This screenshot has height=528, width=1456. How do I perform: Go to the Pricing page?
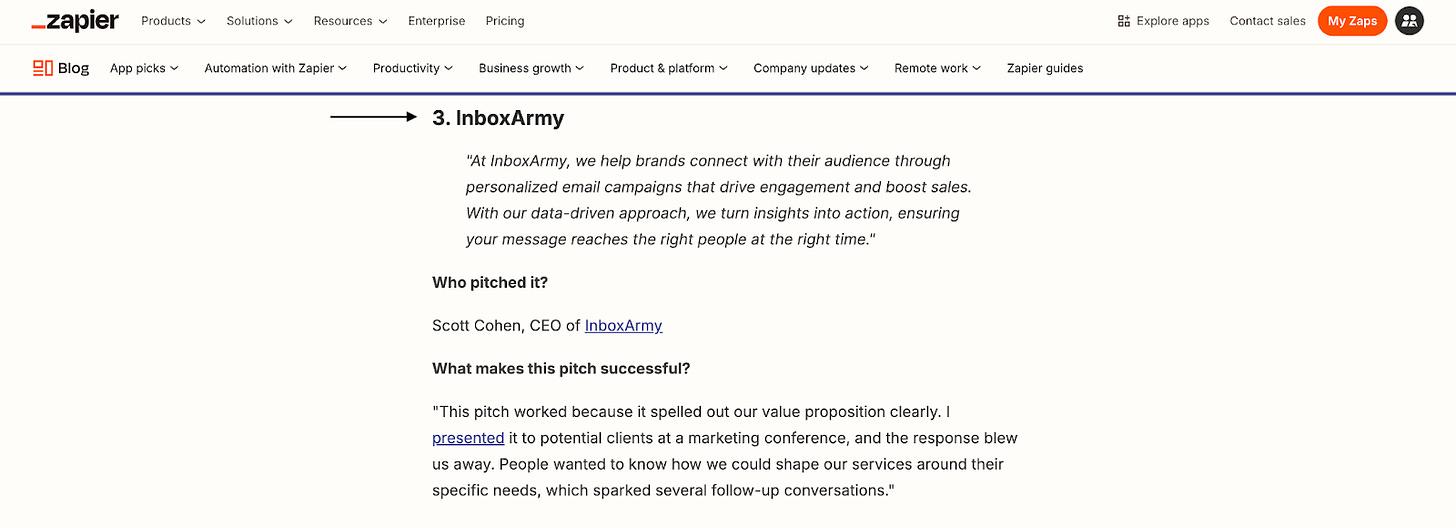click(505, 21)
